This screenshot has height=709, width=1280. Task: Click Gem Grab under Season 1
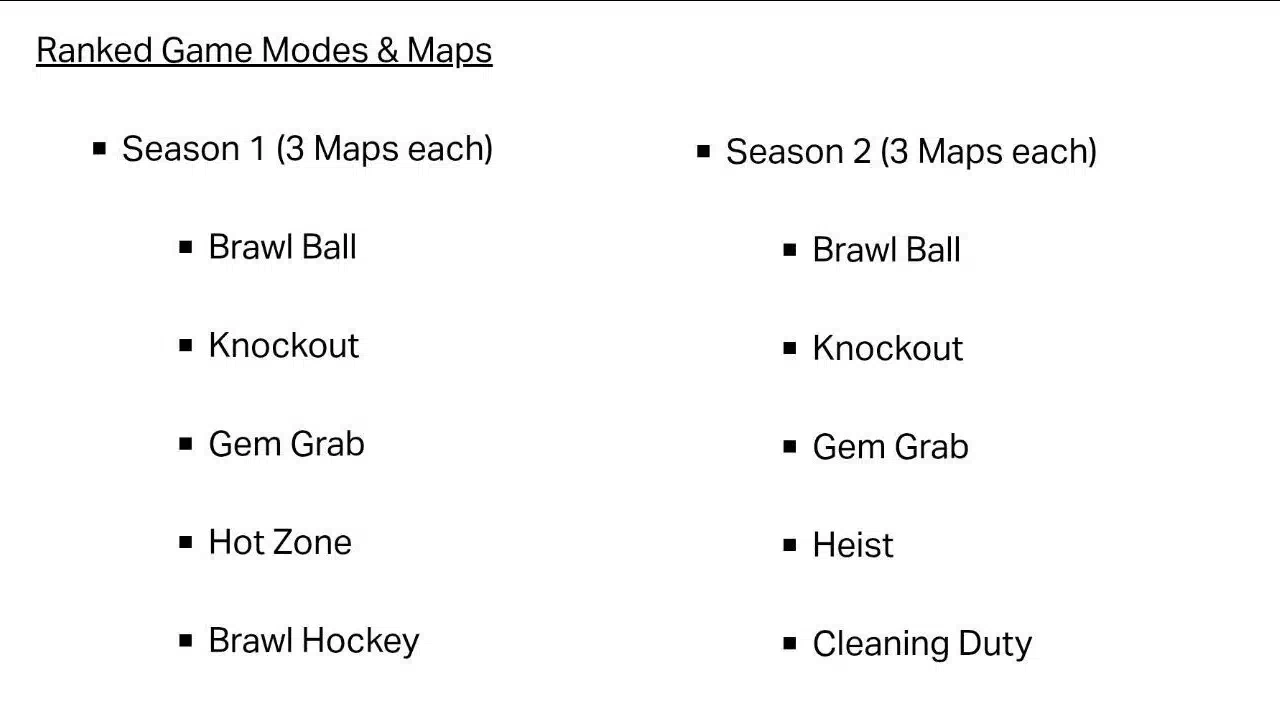[x=286, y=443]
